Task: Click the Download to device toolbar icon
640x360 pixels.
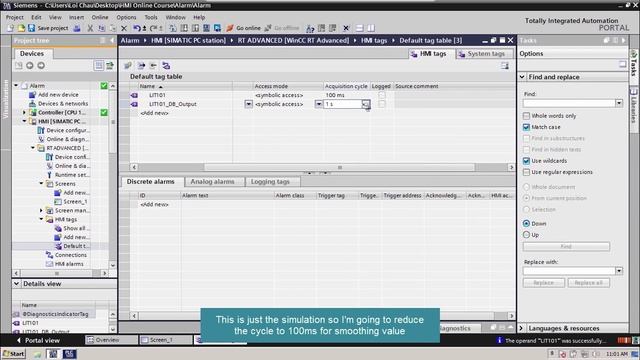Action: [x=184, y=28]
